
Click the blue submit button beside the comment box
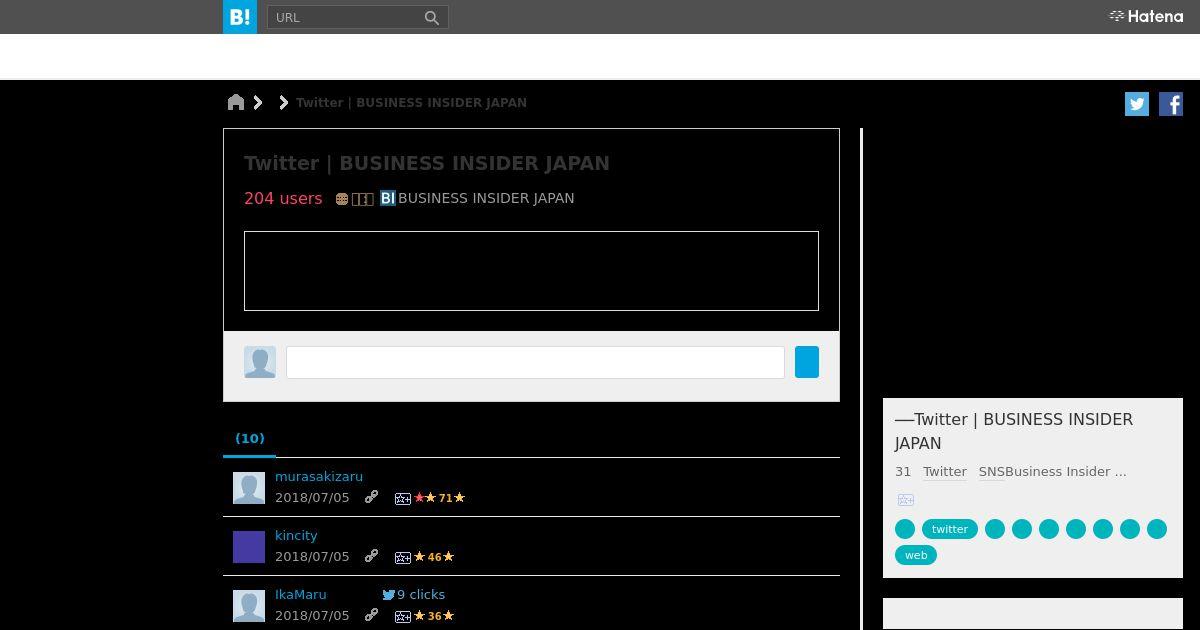pos(807,362)
